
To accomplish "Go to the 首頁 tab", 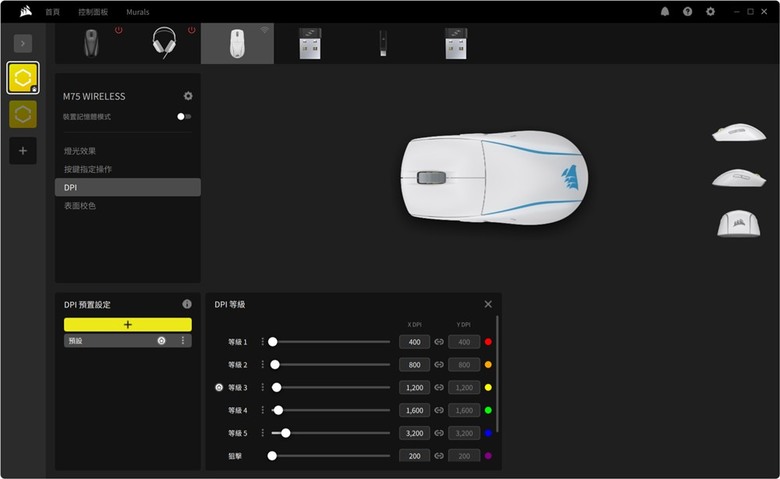I will pyautogui.click(x=53, y=12).
